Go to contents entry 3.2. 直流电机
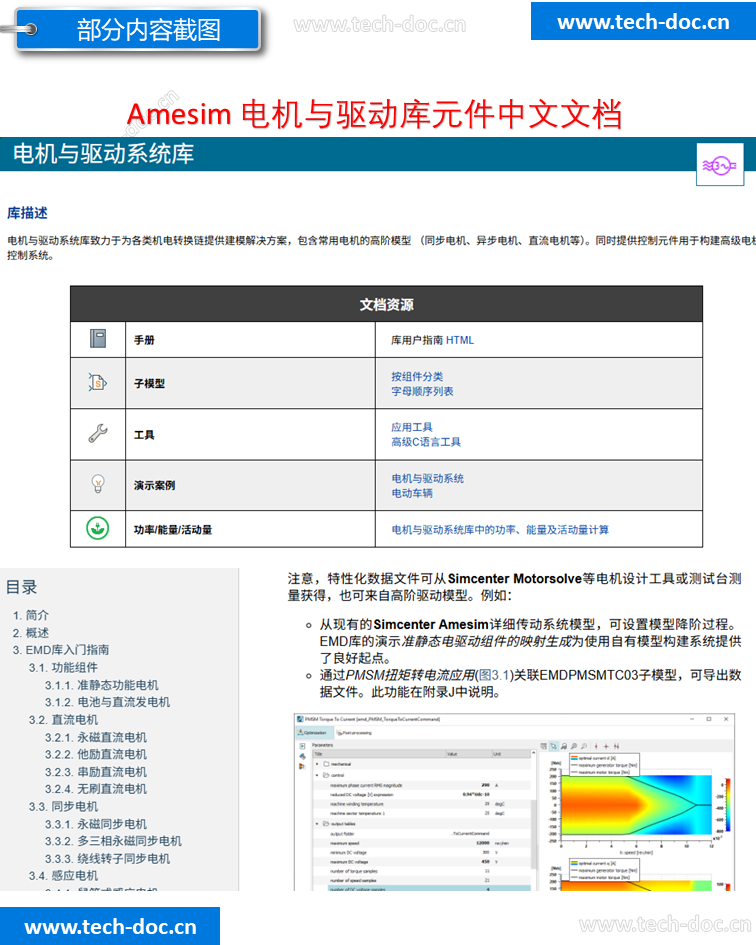 coord(63,720)
